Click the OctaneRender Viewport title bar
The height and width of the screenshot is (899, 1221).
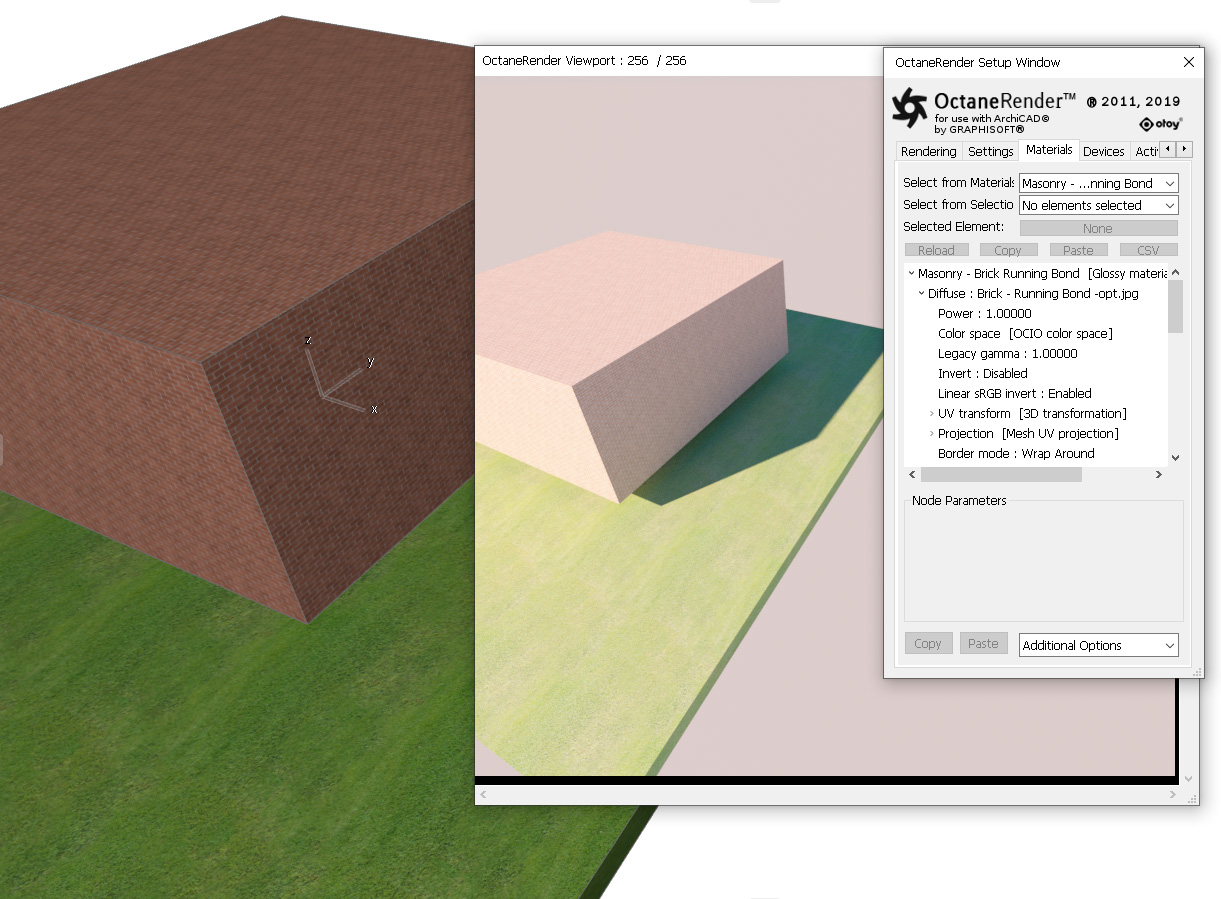(679, 61)
